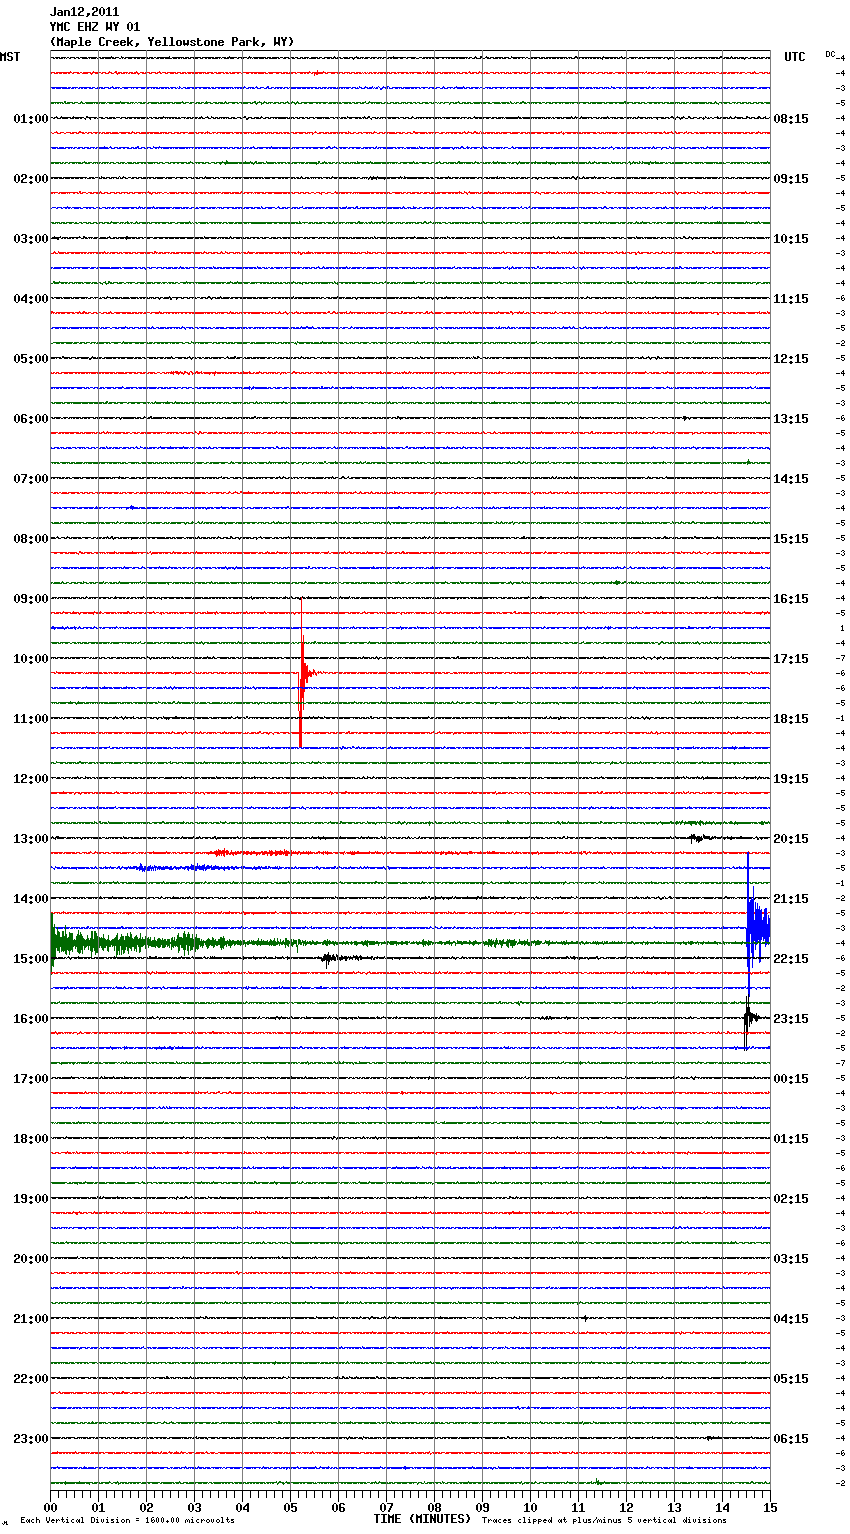Click 'Traces clipped at plus/minus 5 vertical divisions' note
Screen dimensions: 850x1534
coord(605,1521)
